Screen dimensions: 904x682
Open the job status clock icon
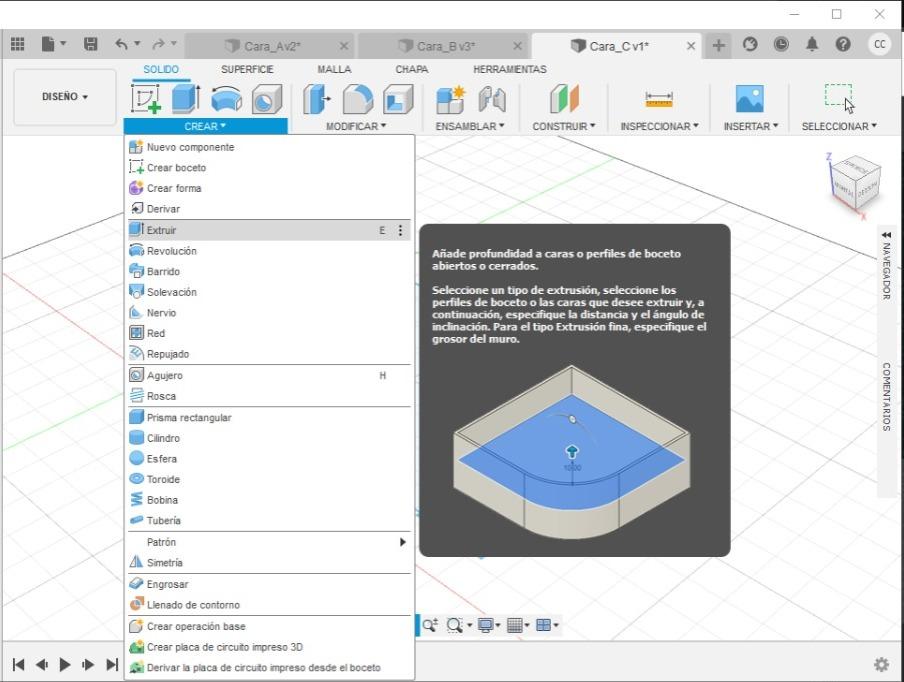pos(781,44)
